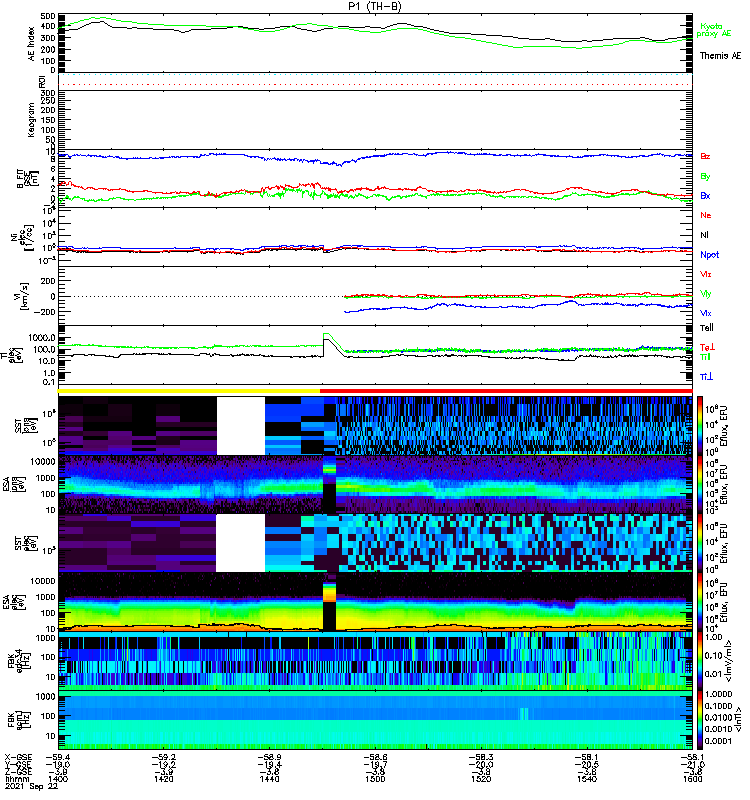Pick the blue Bx legend entry
This screenshot has width=750, height=800.
point(705,195)
